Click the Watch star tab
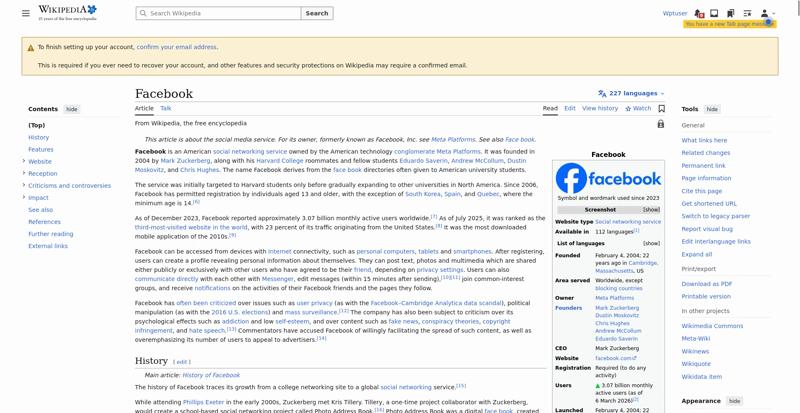The image size is (800, 413). [638, 108]
